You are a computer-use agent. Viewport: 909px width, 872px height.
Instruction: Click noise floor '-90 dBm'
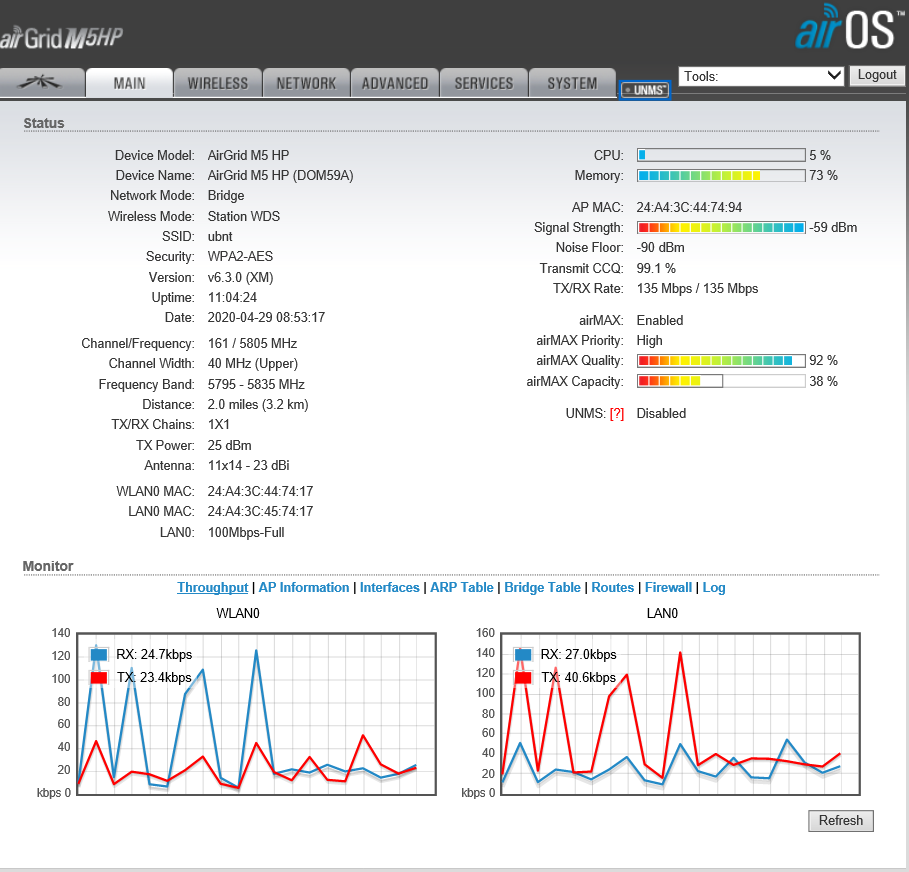660,248
